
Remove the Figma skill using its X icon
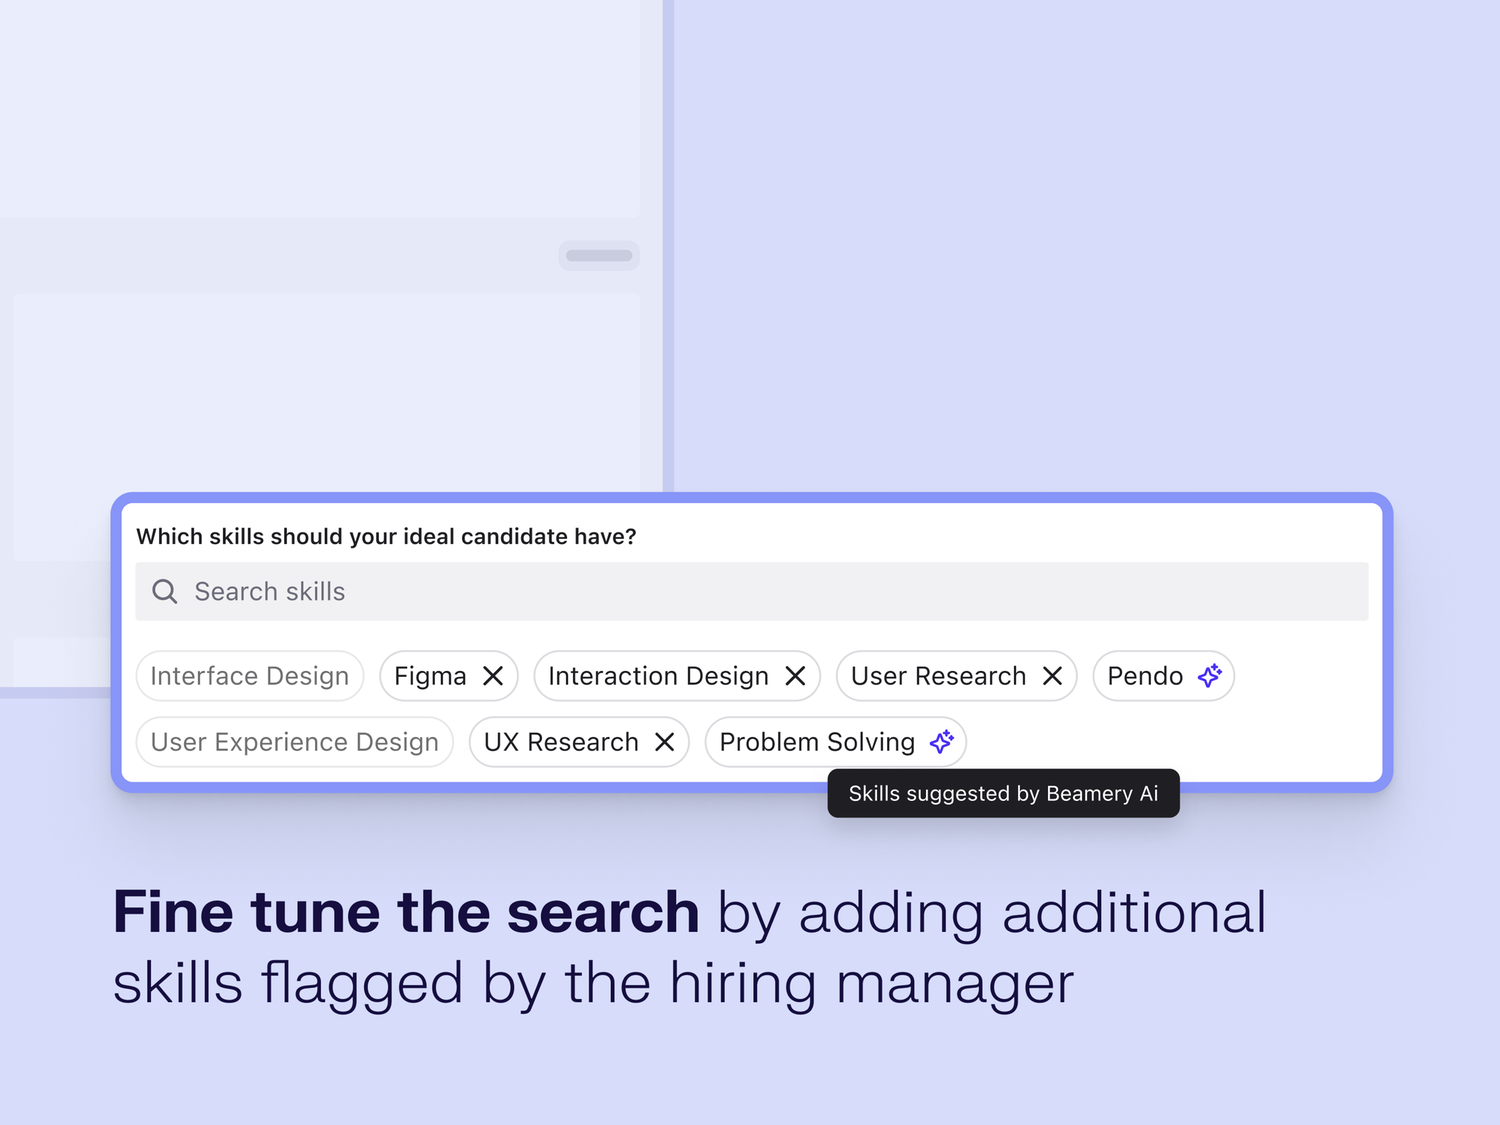[x=492, y=676]
